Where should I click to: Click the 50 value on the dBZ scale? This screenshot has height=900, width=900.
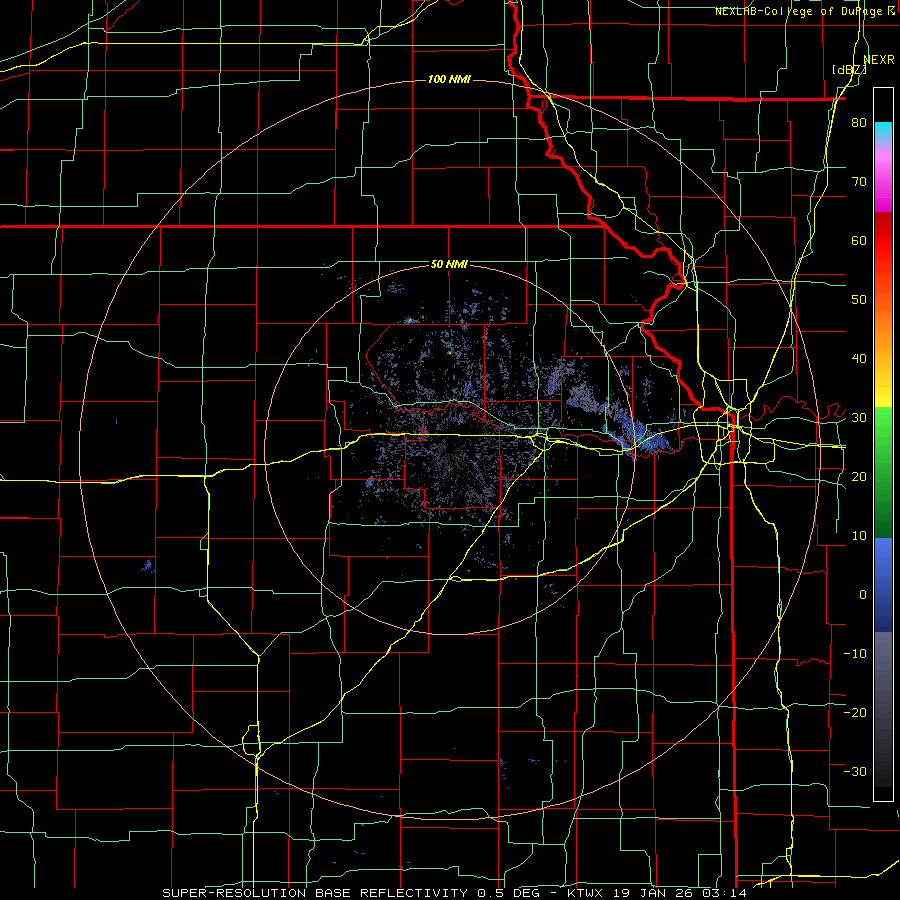pyautogui.click(x=859, y=300)
